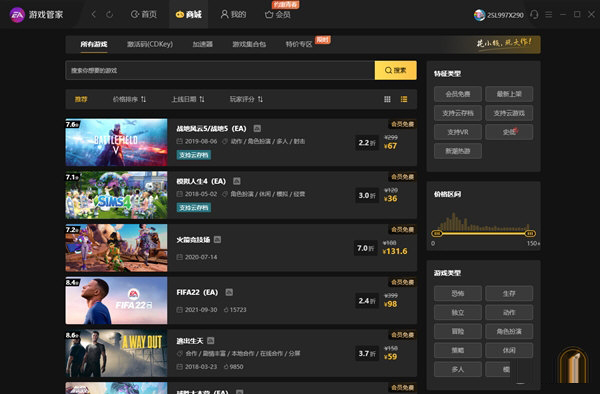Click the ¥67 price of 战地风云5
This screenshot has width=600, height=394.
click(x=390, y=146)
